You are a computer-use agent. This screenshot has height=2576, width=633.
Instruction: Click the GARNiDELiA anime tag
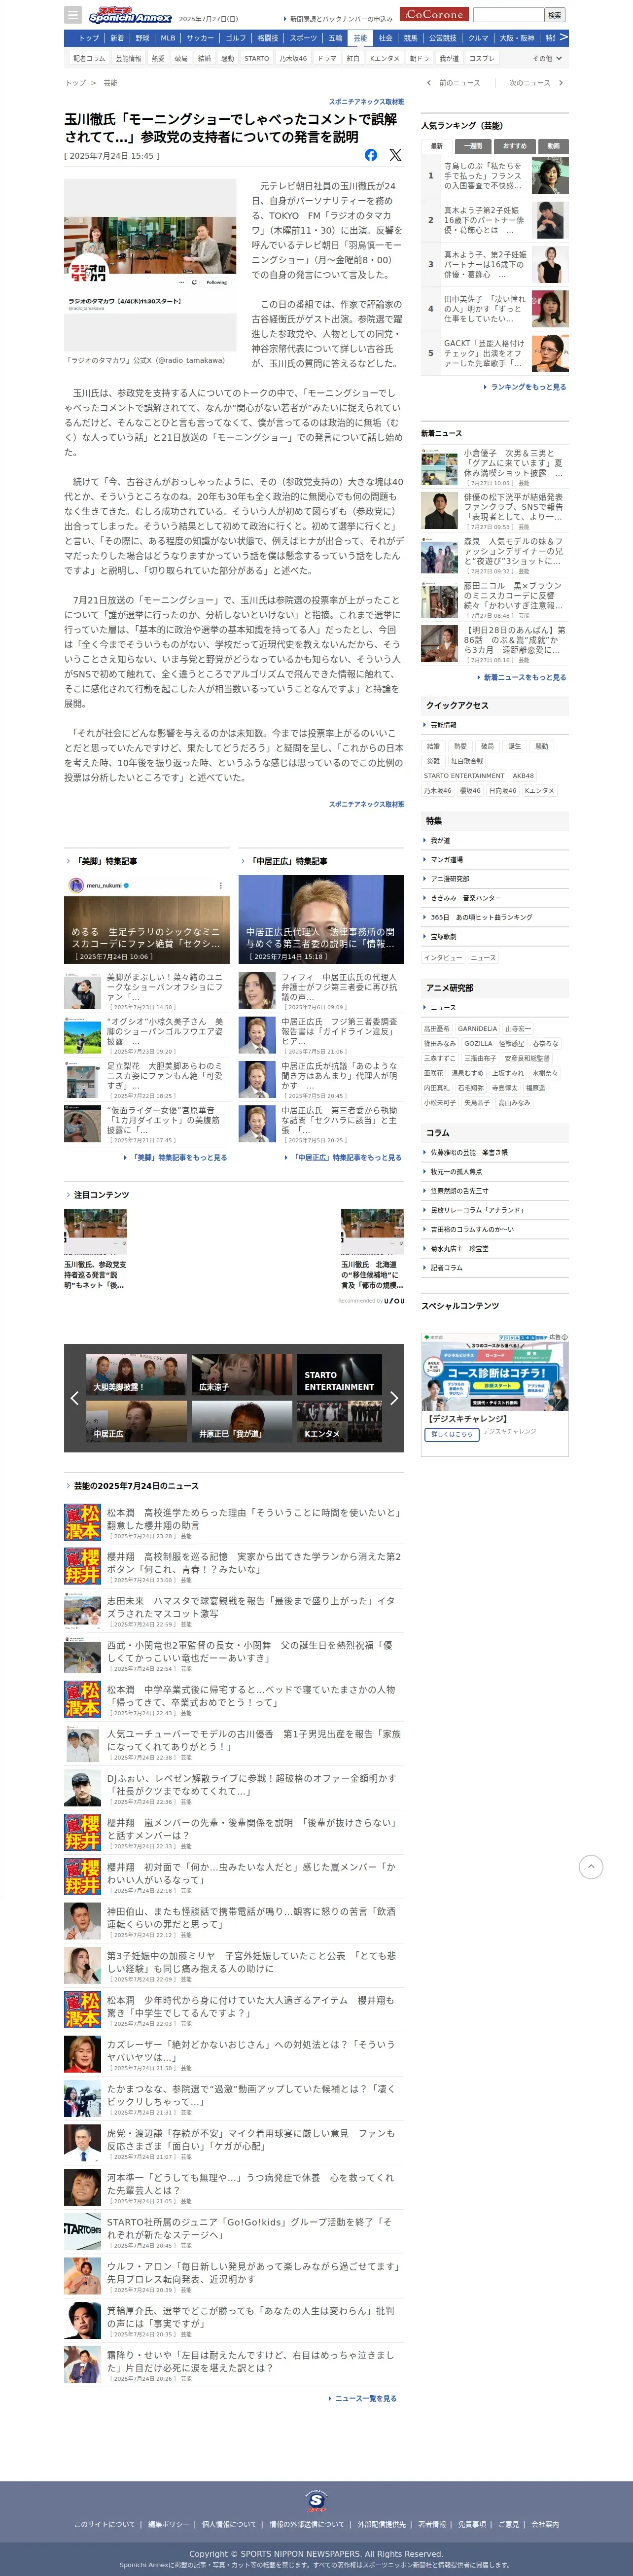[x=477, y=1028]
